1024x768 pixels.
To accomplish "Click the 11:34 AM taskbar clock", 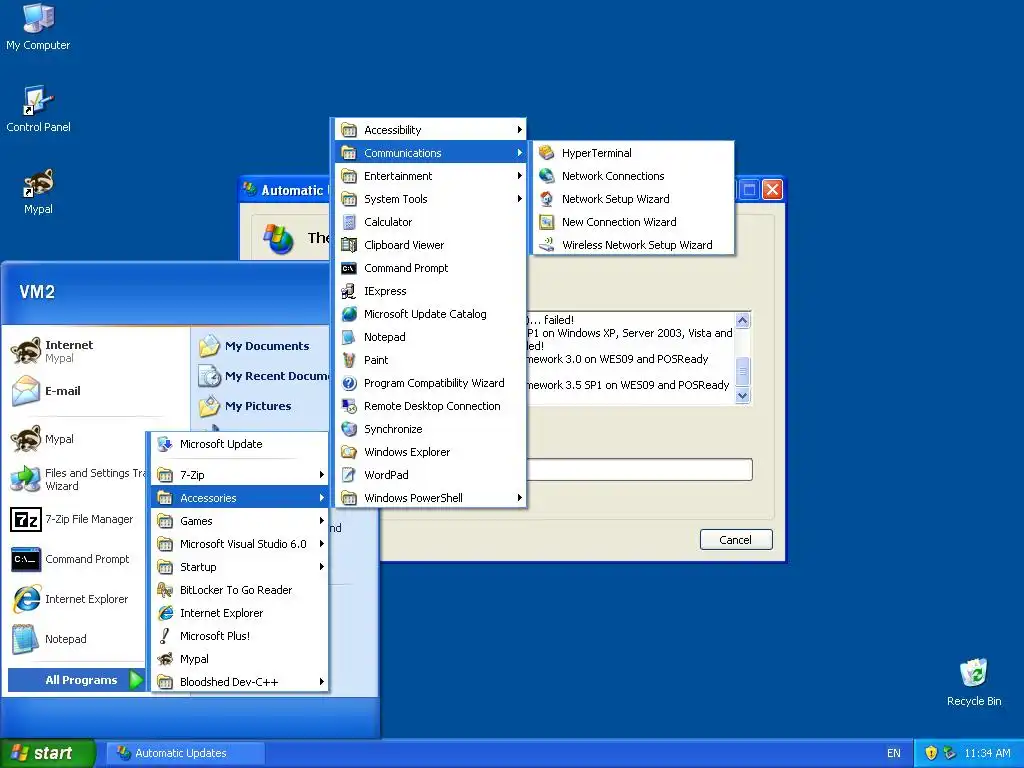I will pyautogui.click(x=987, y=753).
